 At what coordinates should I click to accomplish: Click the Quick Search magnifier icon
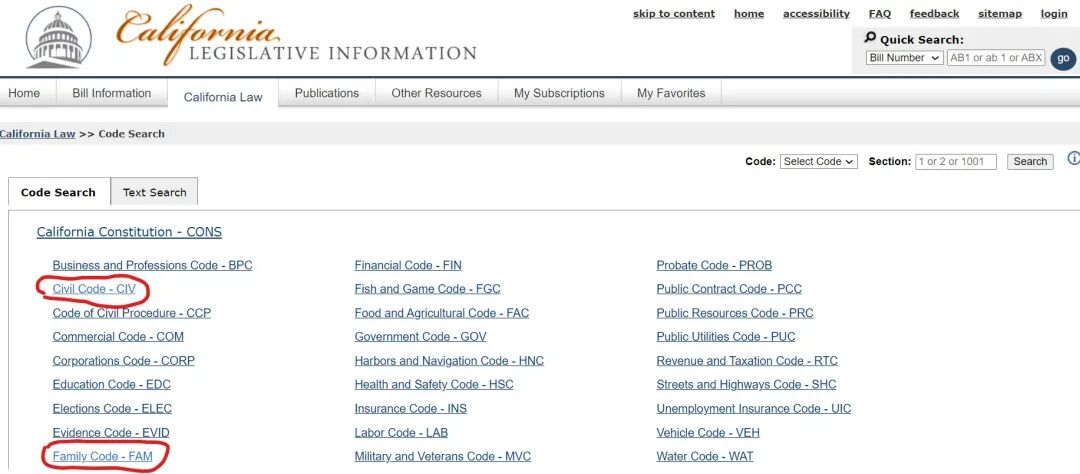click(871, 38)
